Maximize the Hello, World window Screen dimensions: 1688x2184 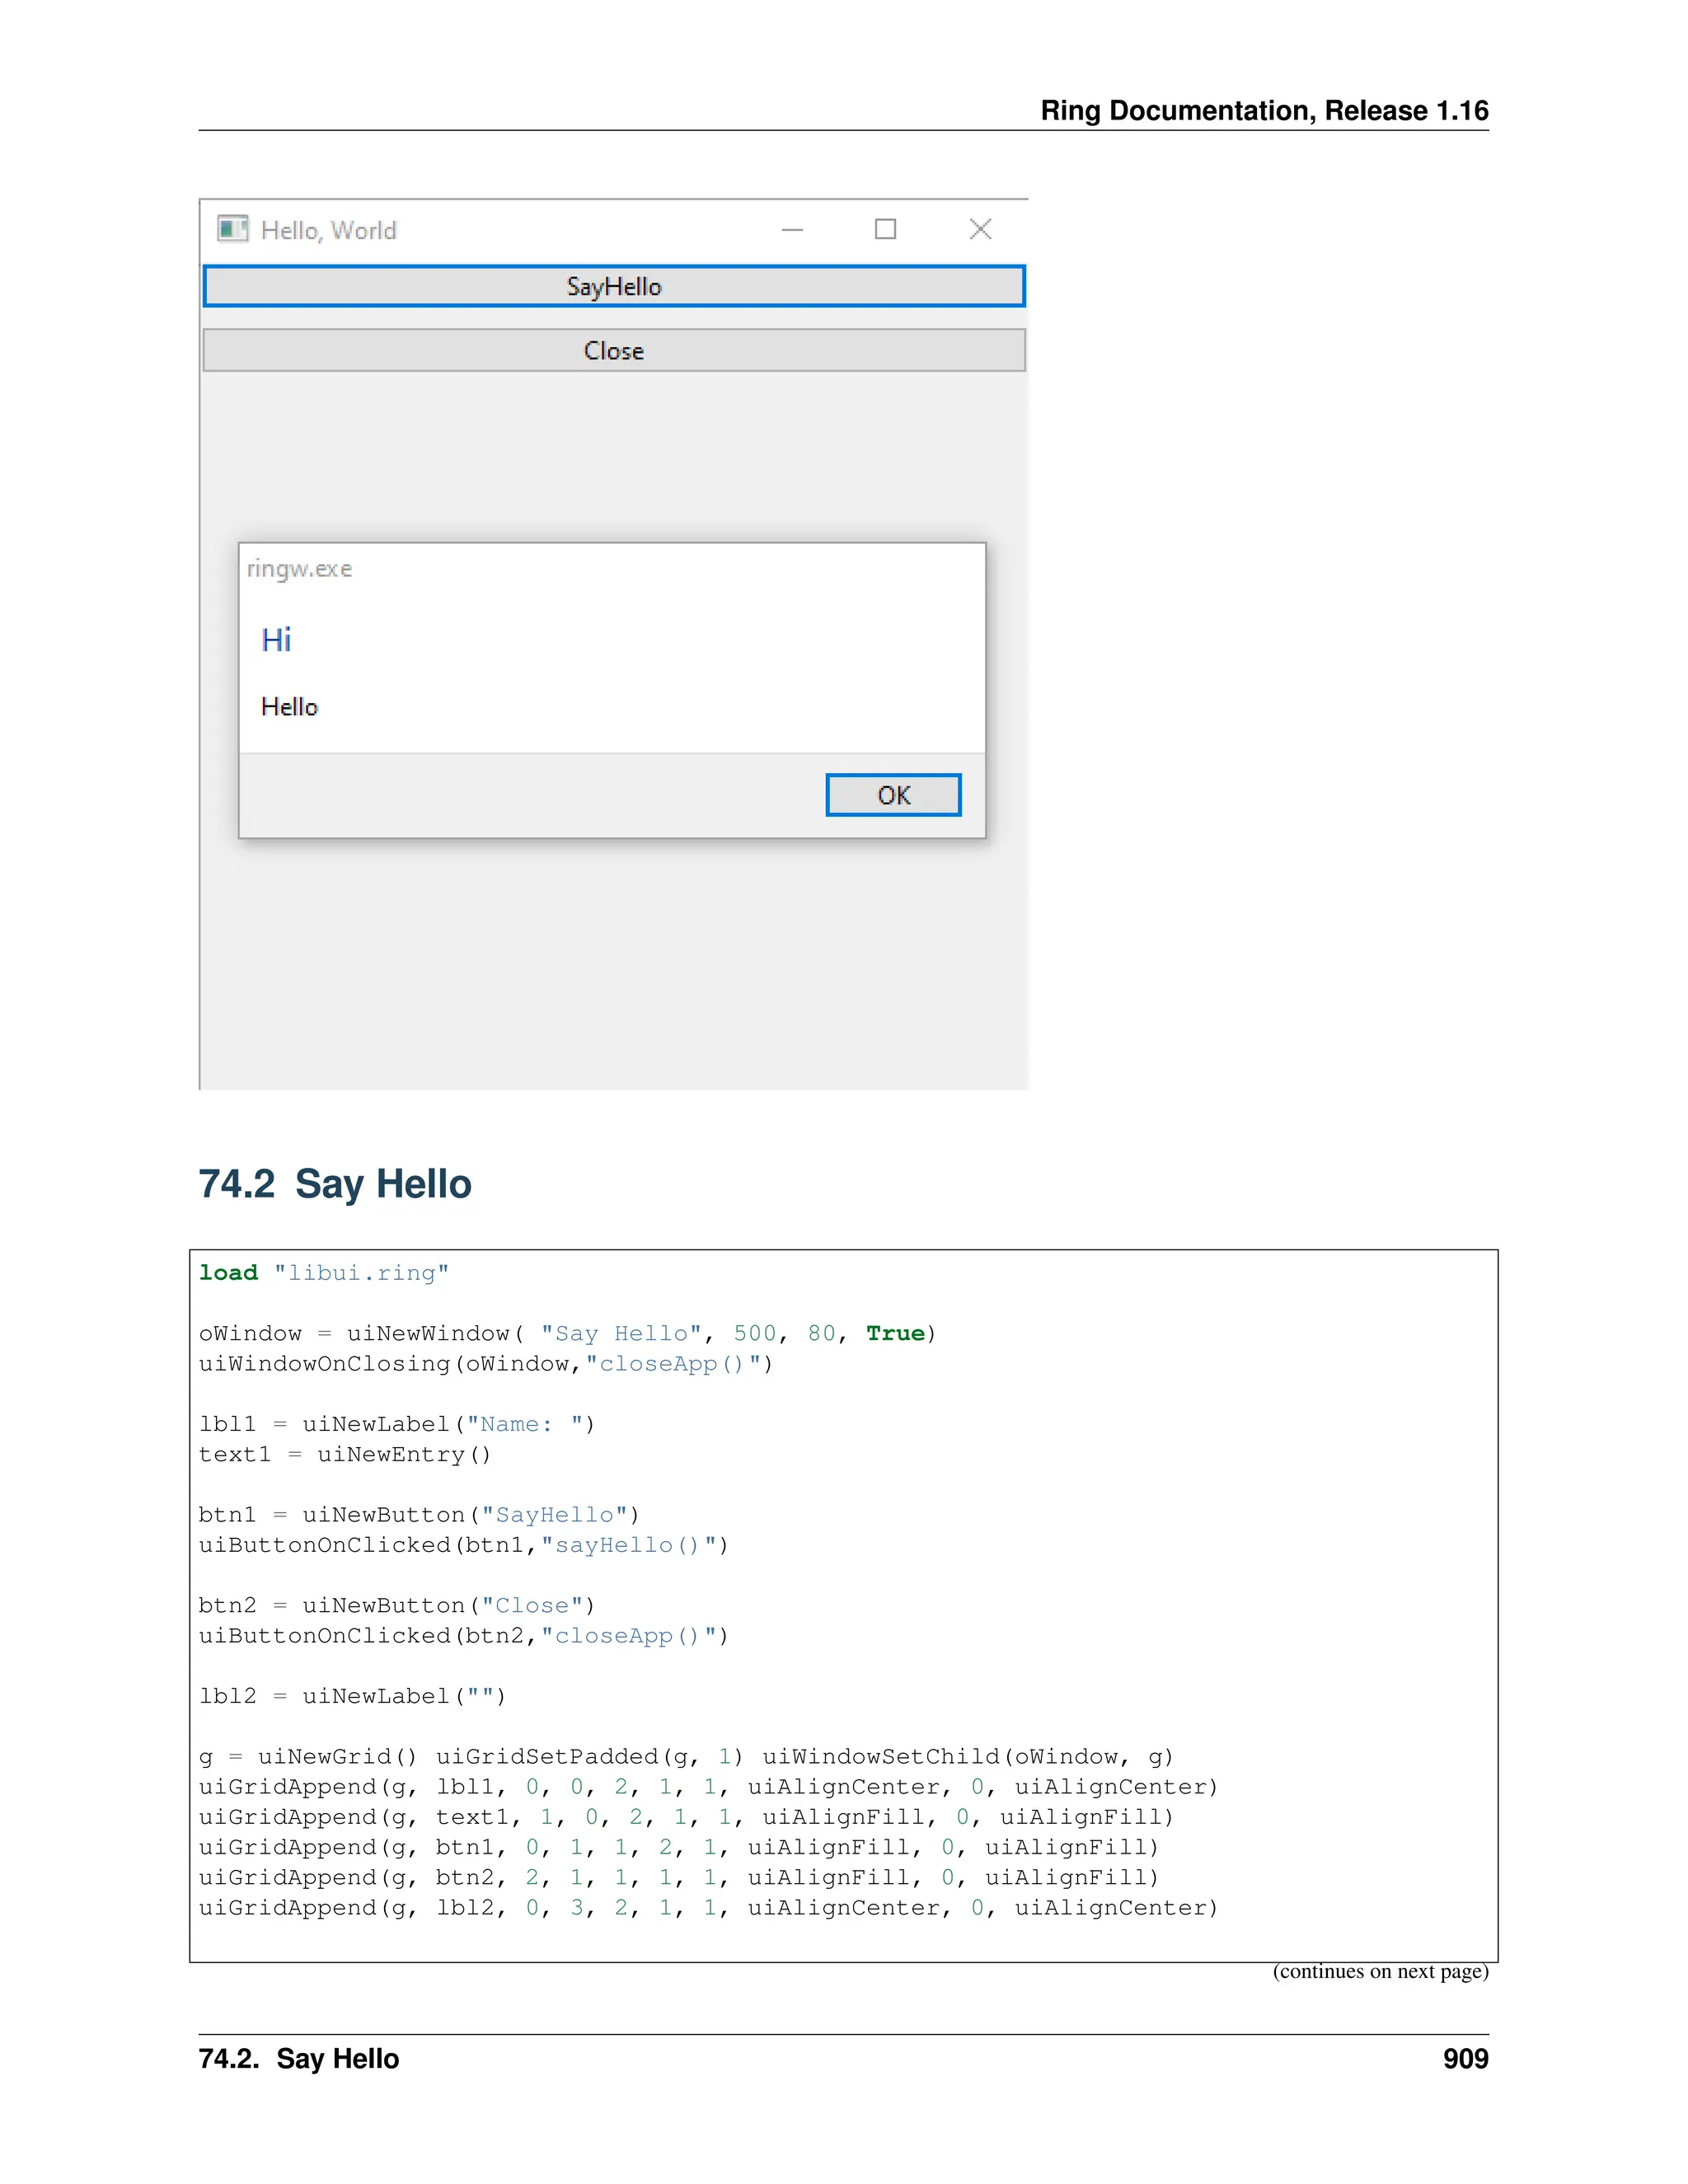click(885, 229)
